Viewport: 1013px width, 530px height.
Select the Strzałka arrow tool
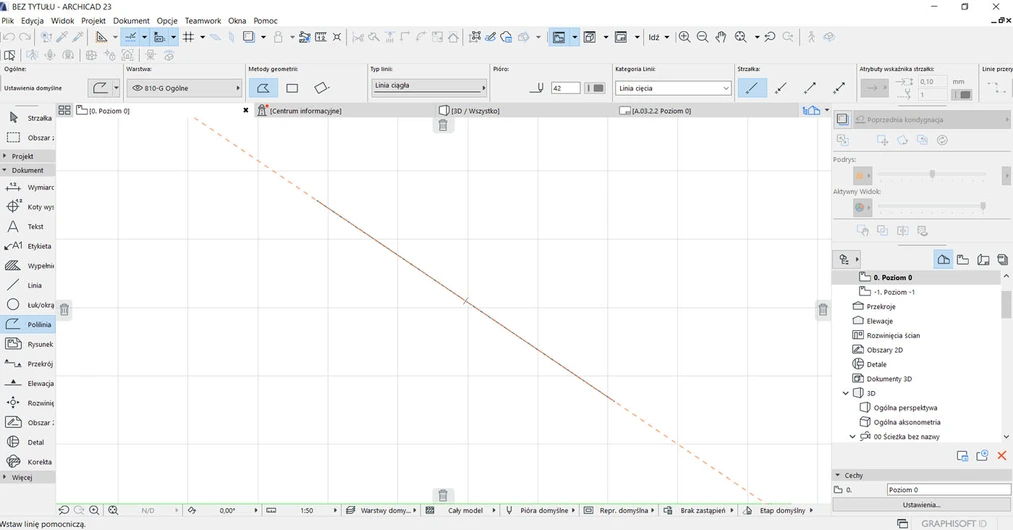coord(28,118)
